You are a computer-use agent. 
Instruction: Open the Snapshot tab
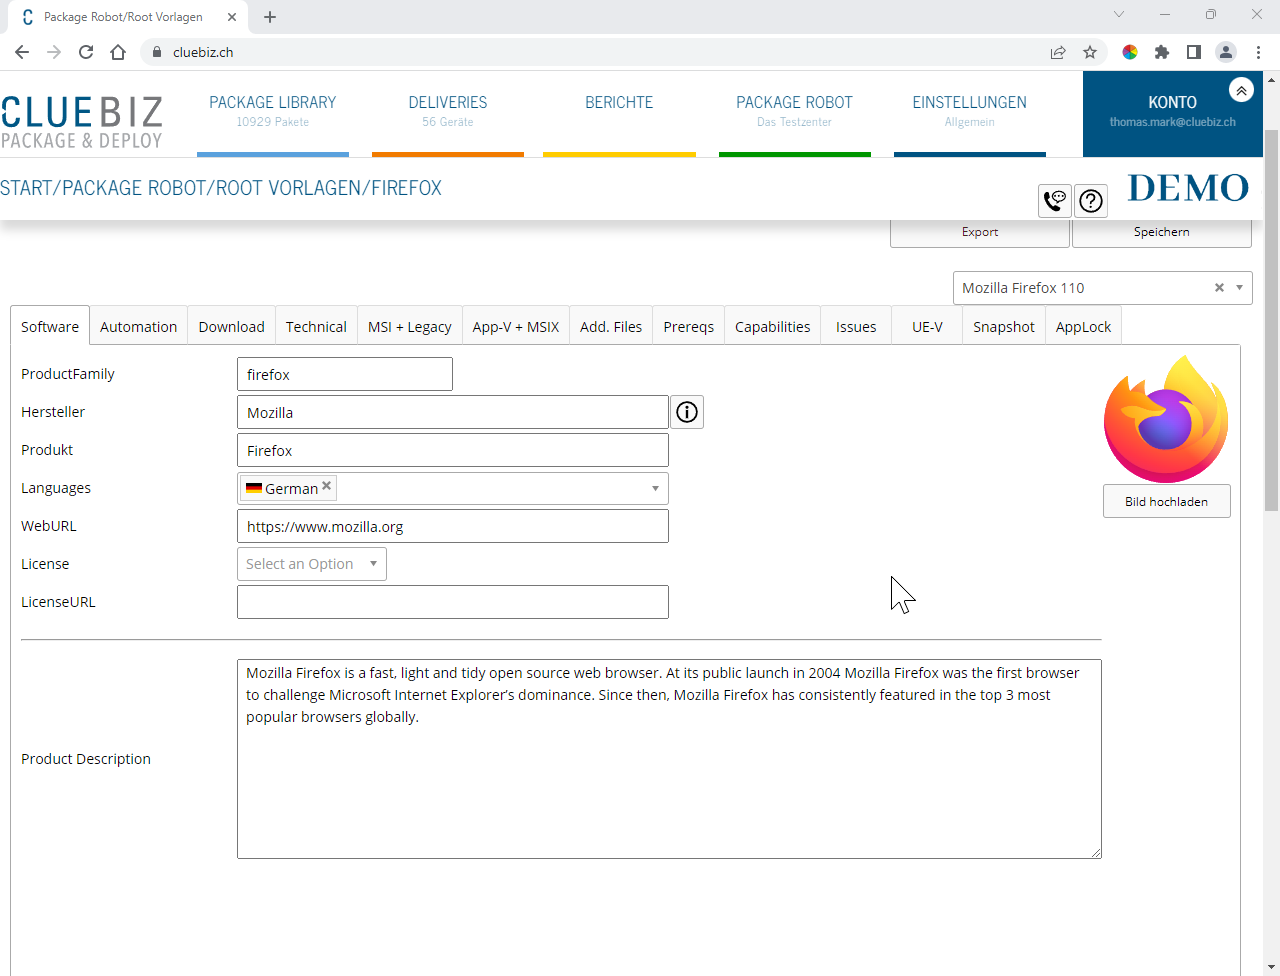click(1003, 327)
